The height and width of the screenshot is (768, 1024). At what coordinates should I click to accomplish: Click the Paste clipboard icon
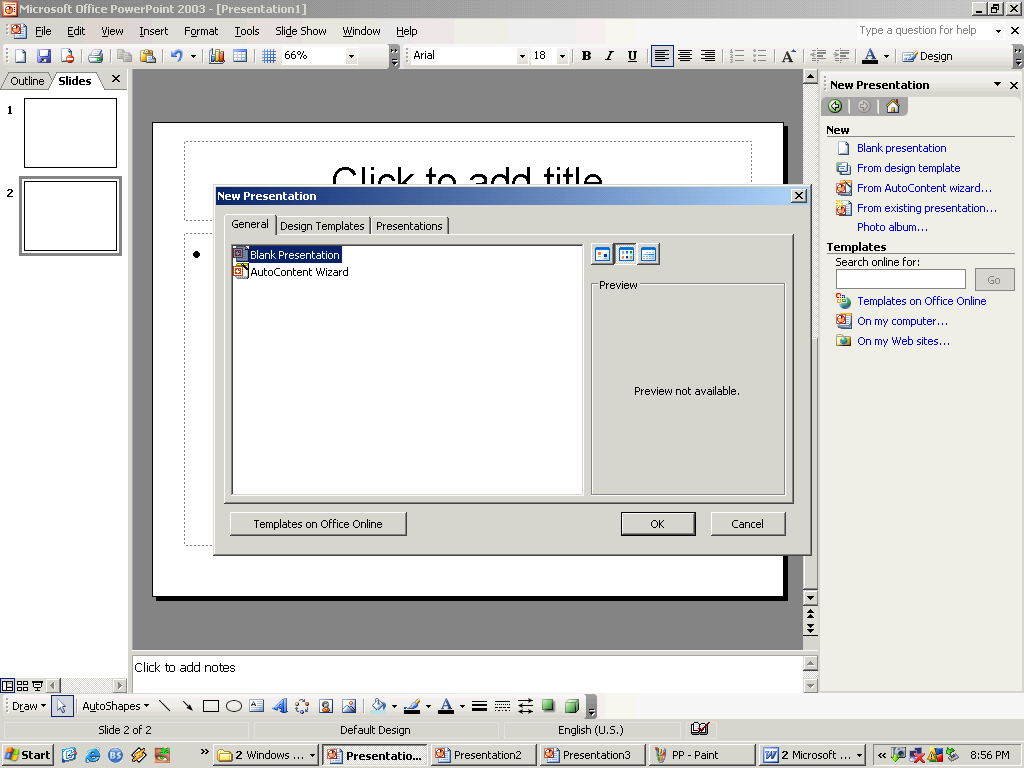(x=148, y=56)
